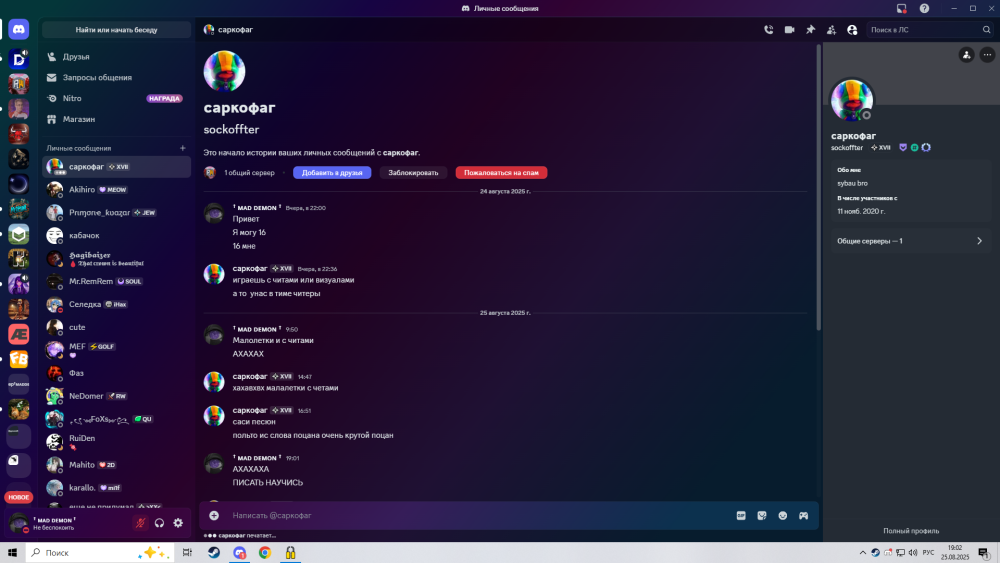Click the first purple profile badge
Image resolution: width=1000 pixels, height=563 pixels.
903,147
